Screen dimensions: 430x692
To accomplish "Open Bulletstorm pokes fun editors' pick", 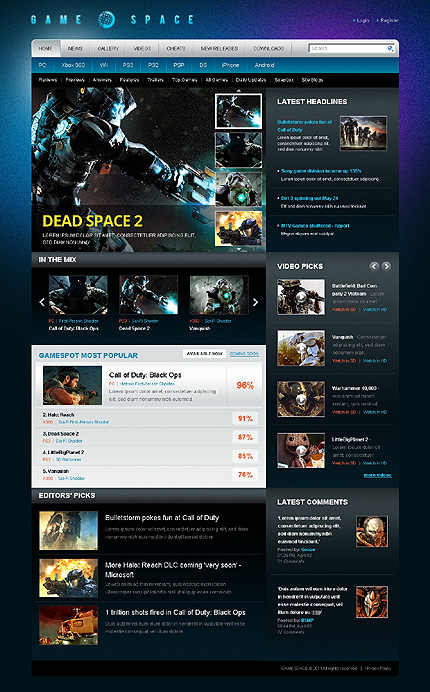I will pyautogui.click(x=162, y=518).
